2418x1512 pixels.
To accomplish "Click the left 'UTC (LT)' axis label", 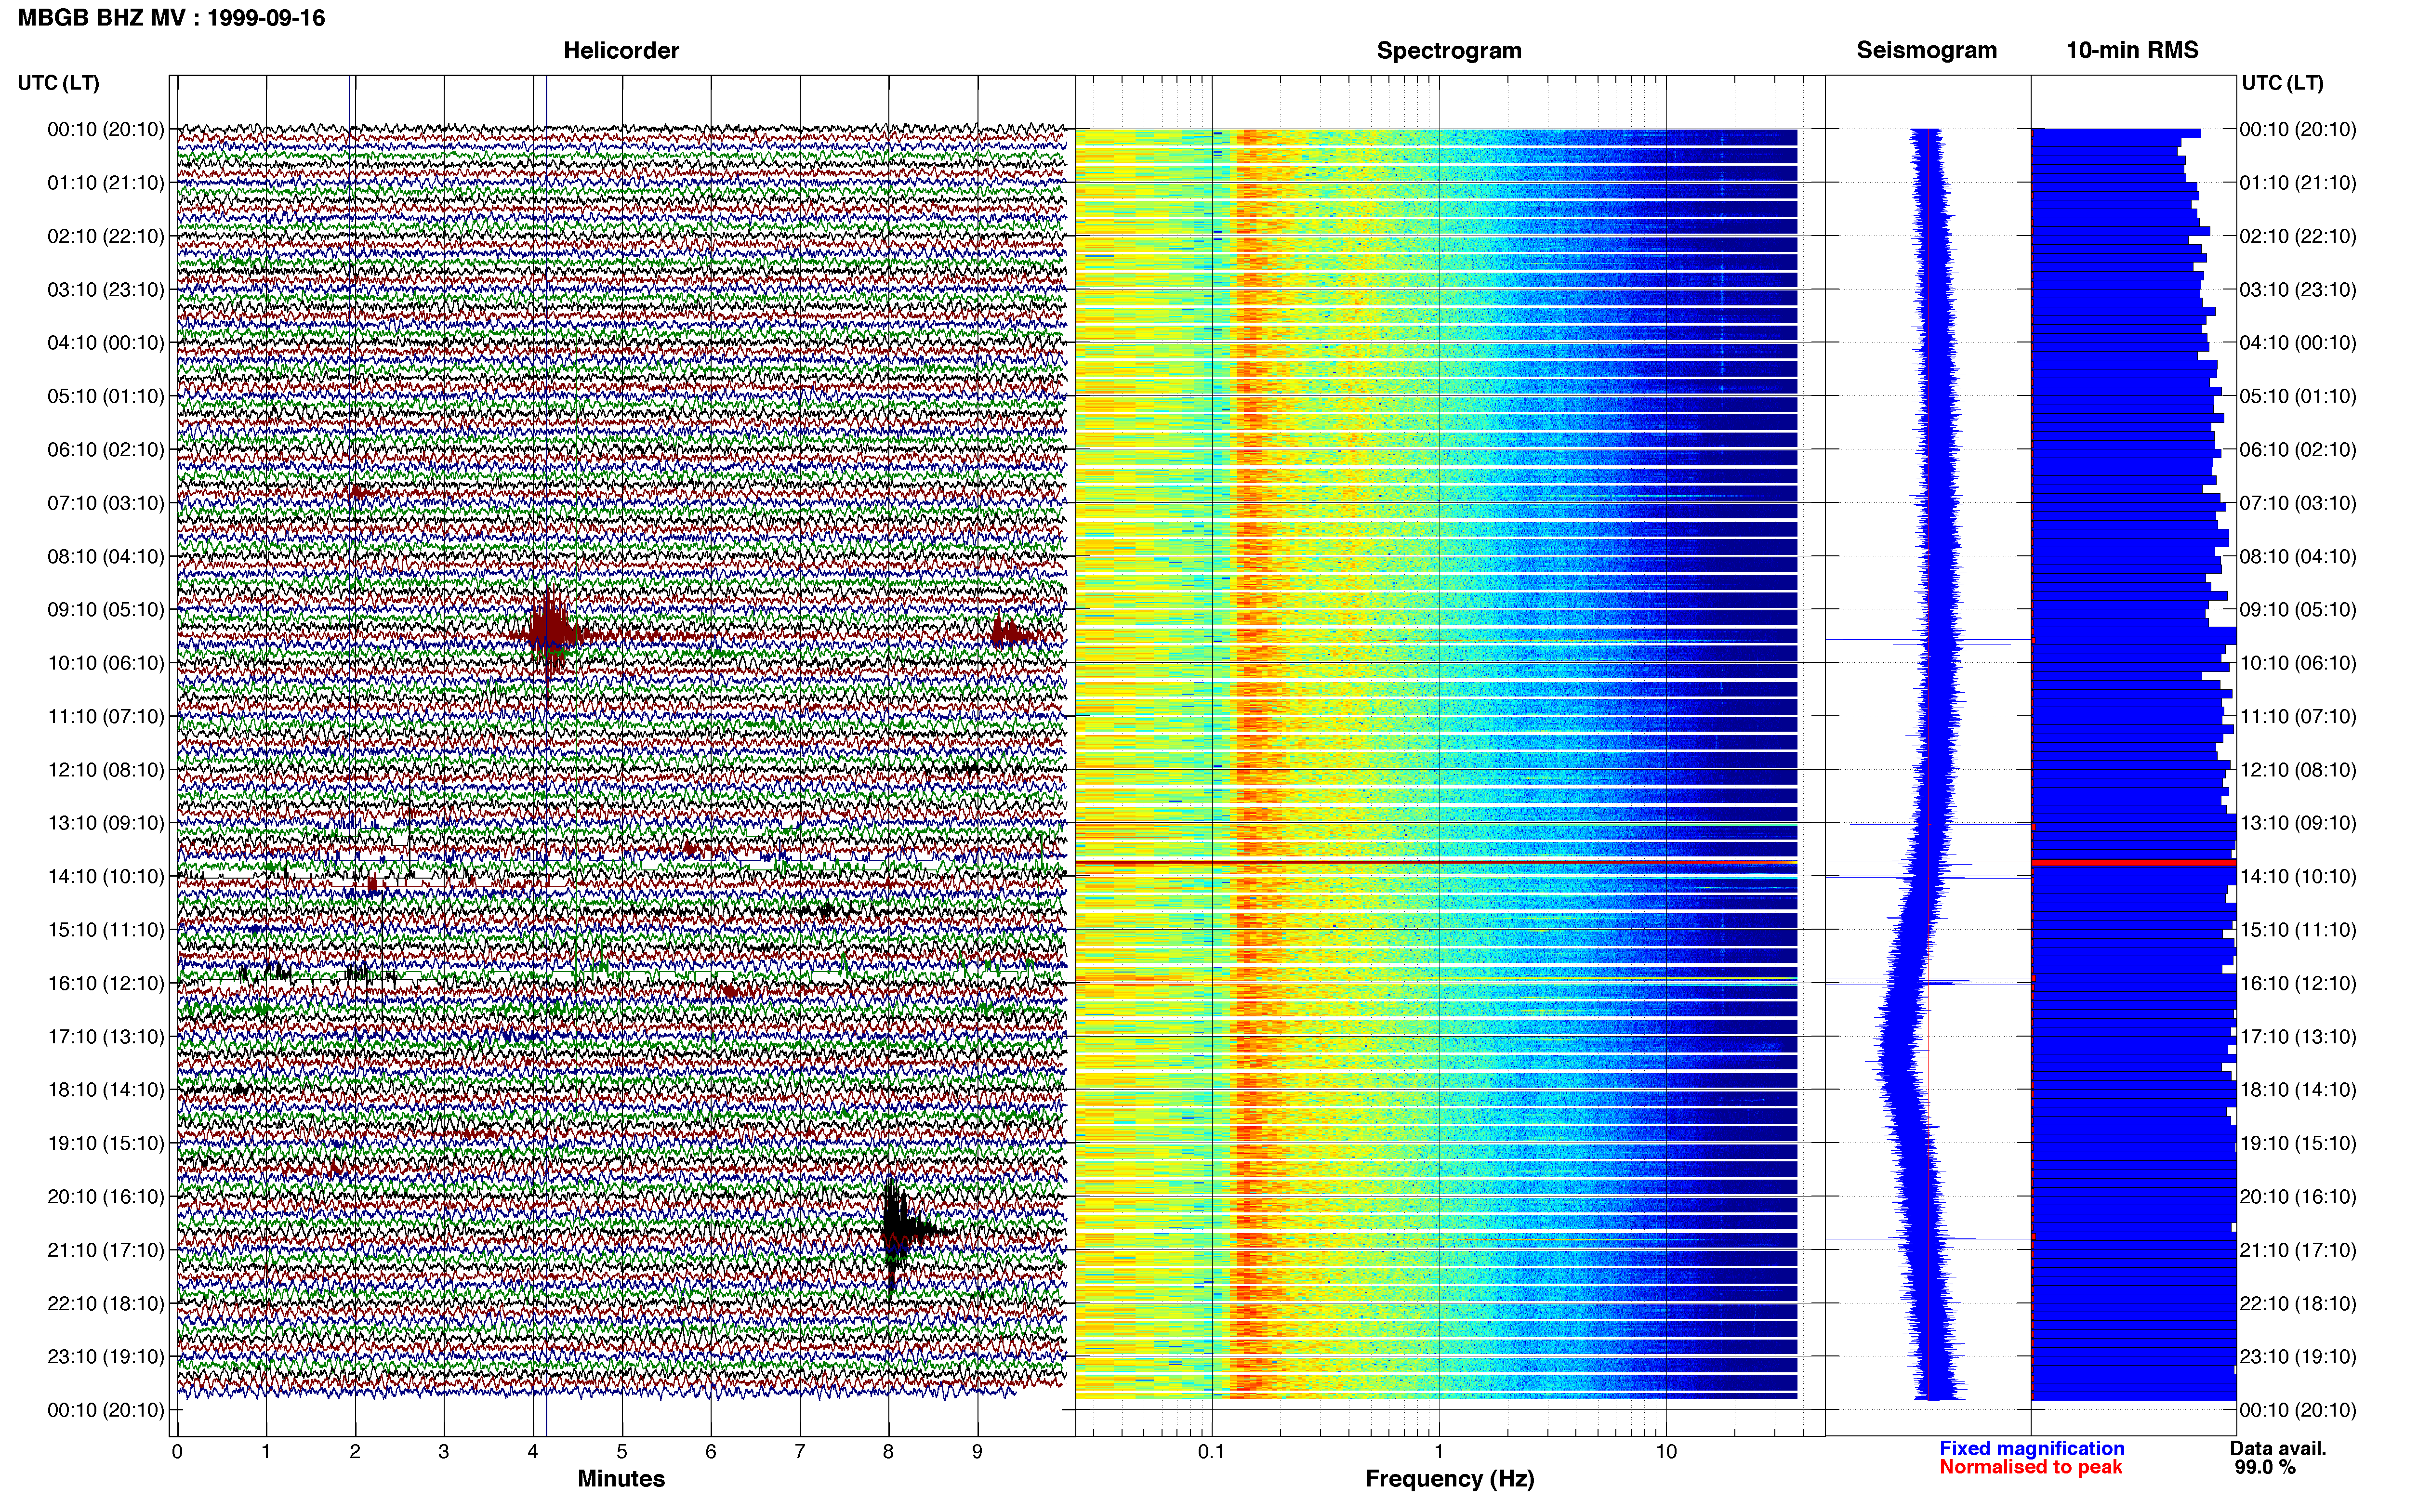I will point(59,83).
